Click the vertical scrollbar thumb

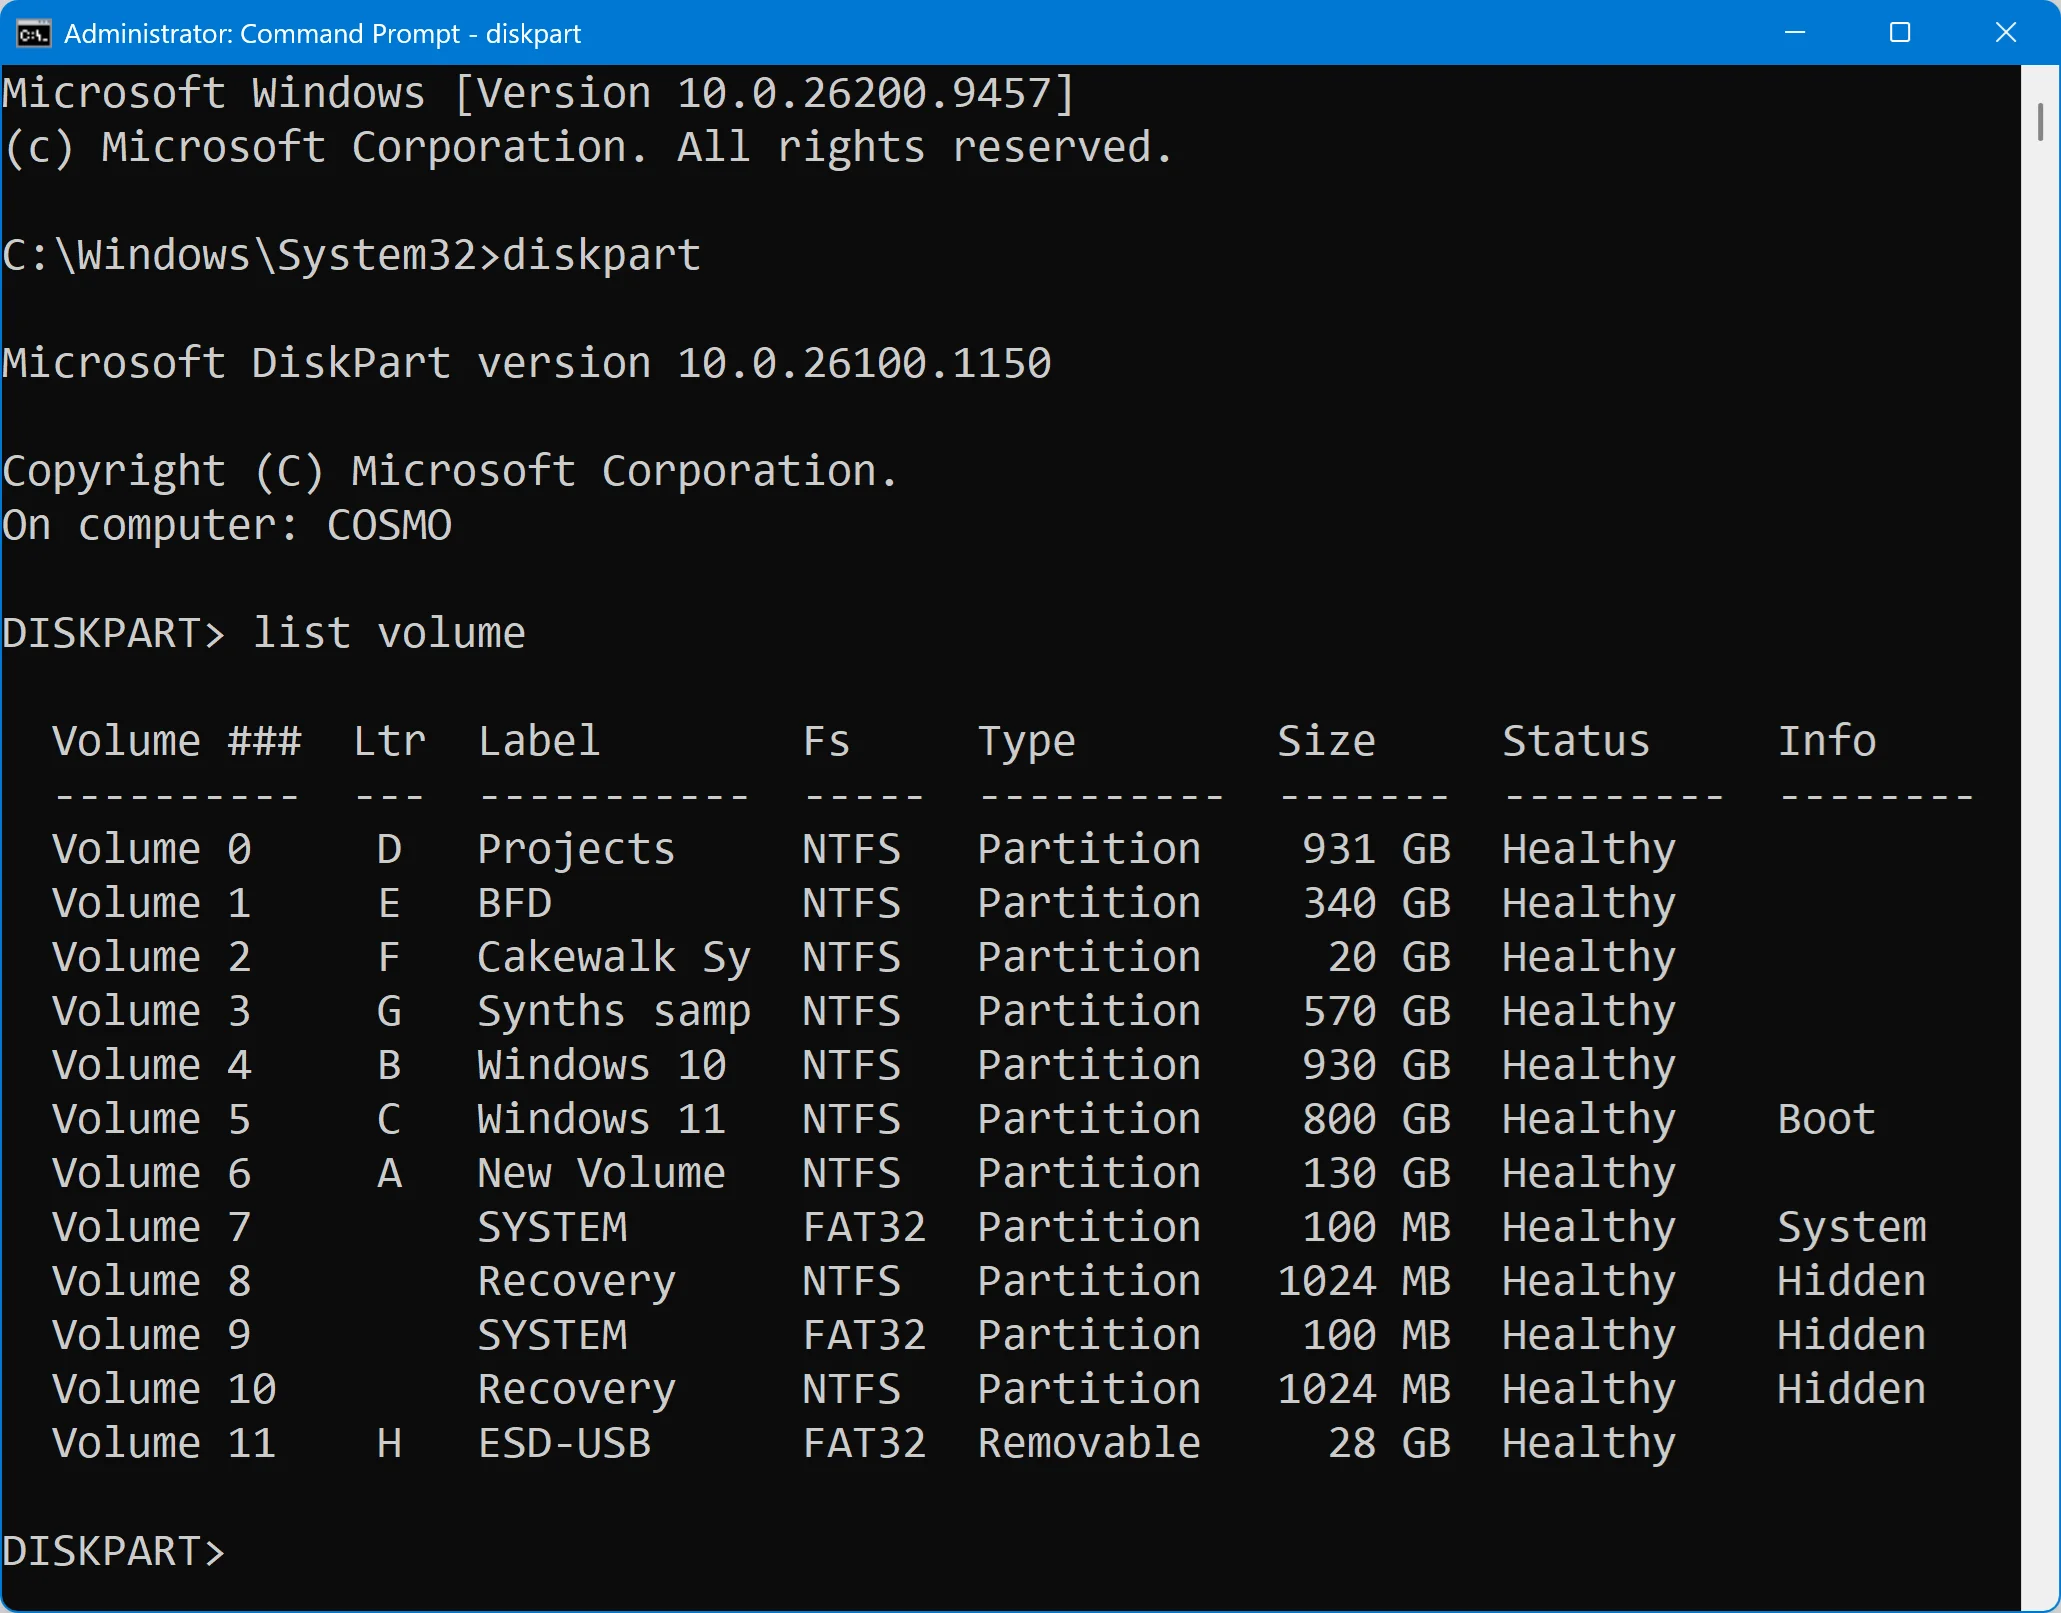(2040, 121)
